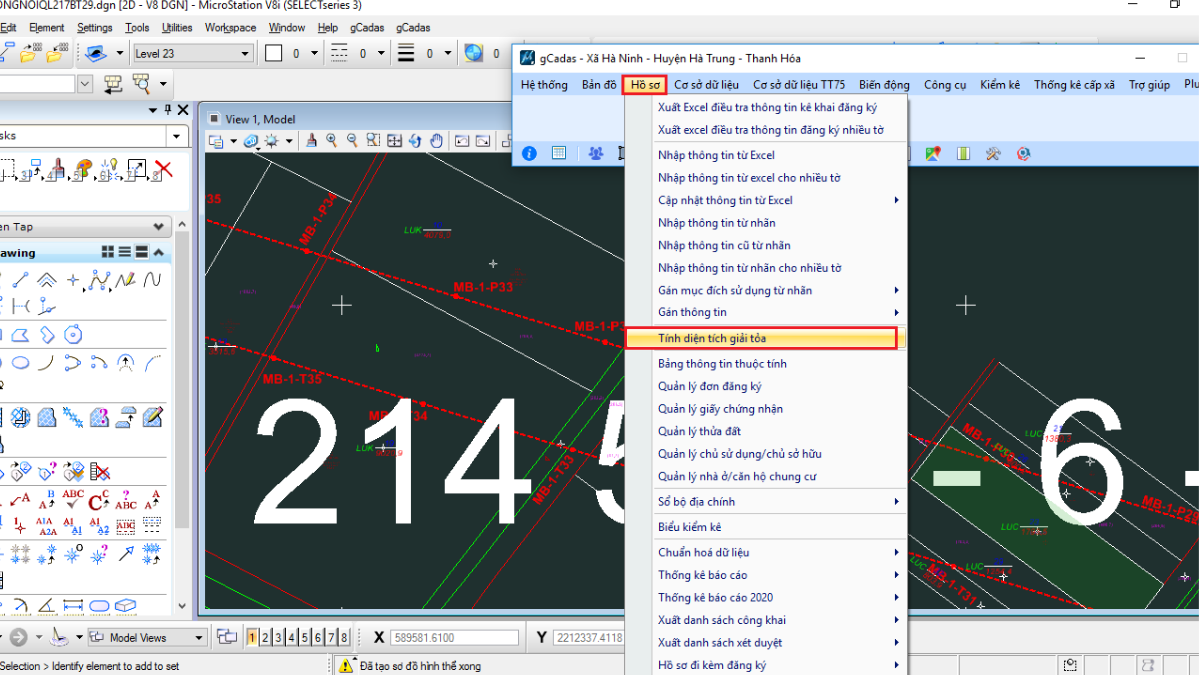Click 'Biểu kiểm kê' menu entry
This screenshot has width=1200, height=675.
(689, 527)
